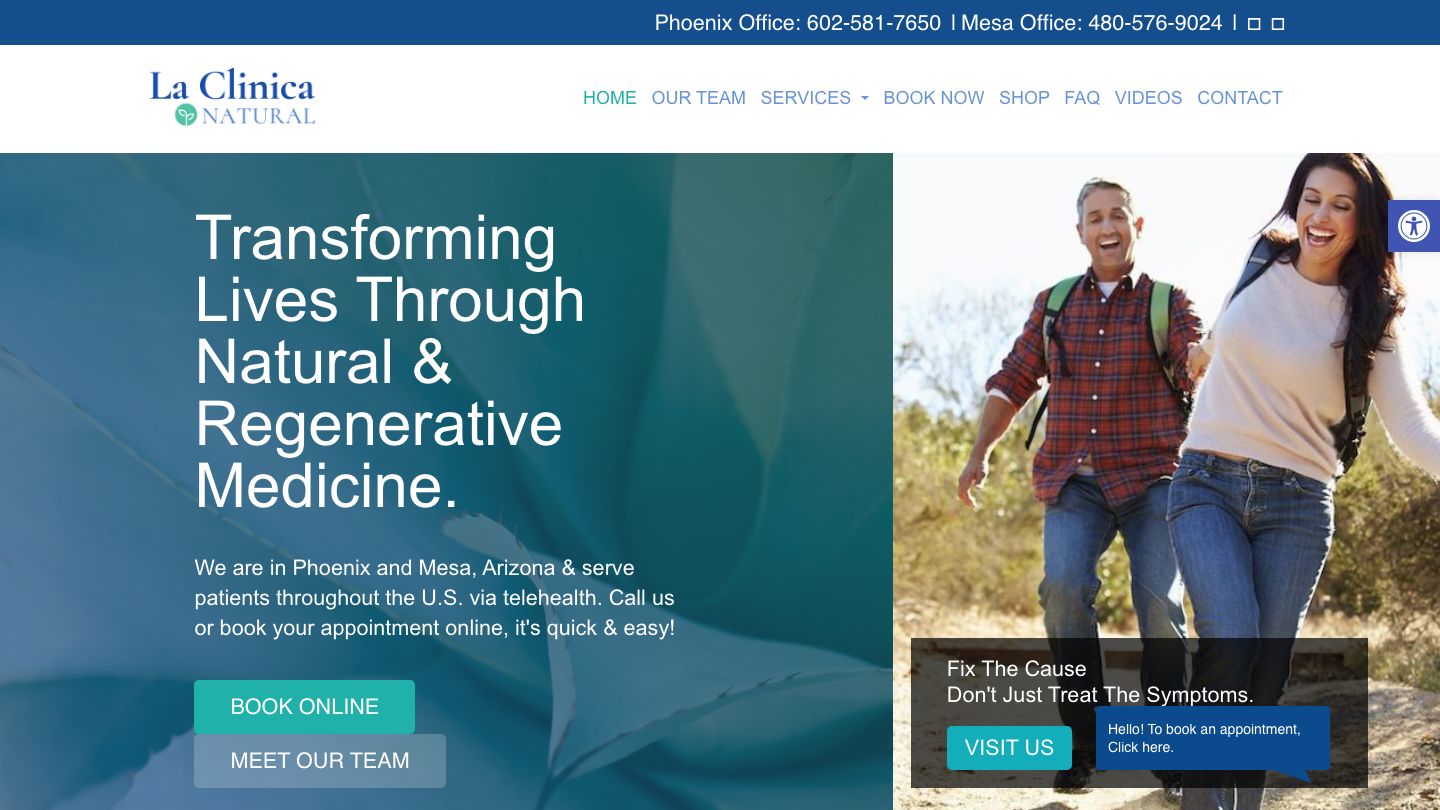Click the second social icon in top bar

[x=1277, y=24]
